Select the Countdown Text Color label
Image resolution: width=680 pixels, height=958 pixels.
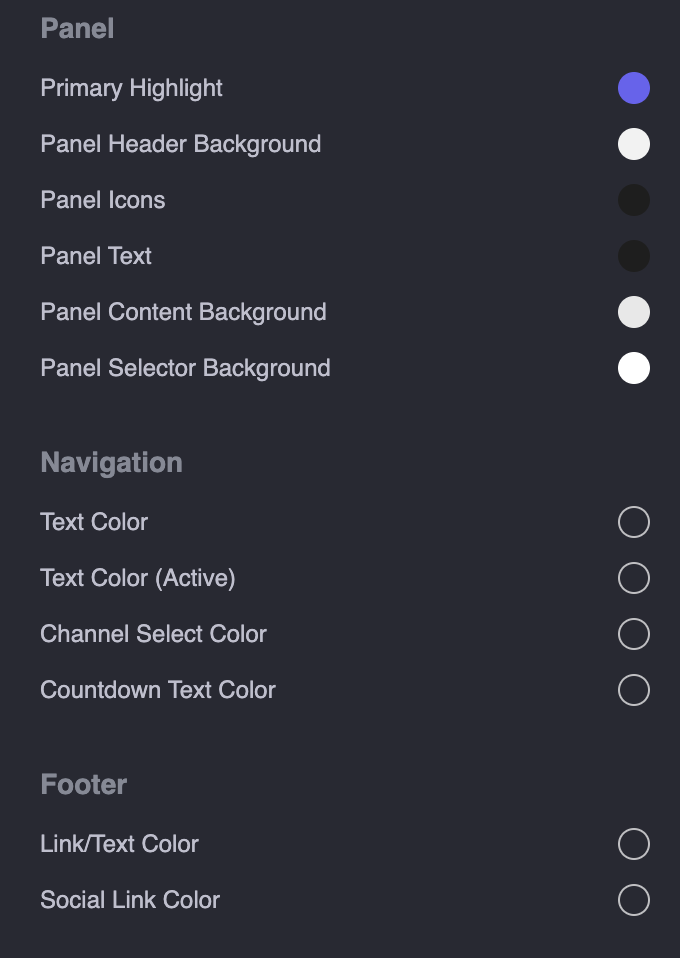pos(158,690)
